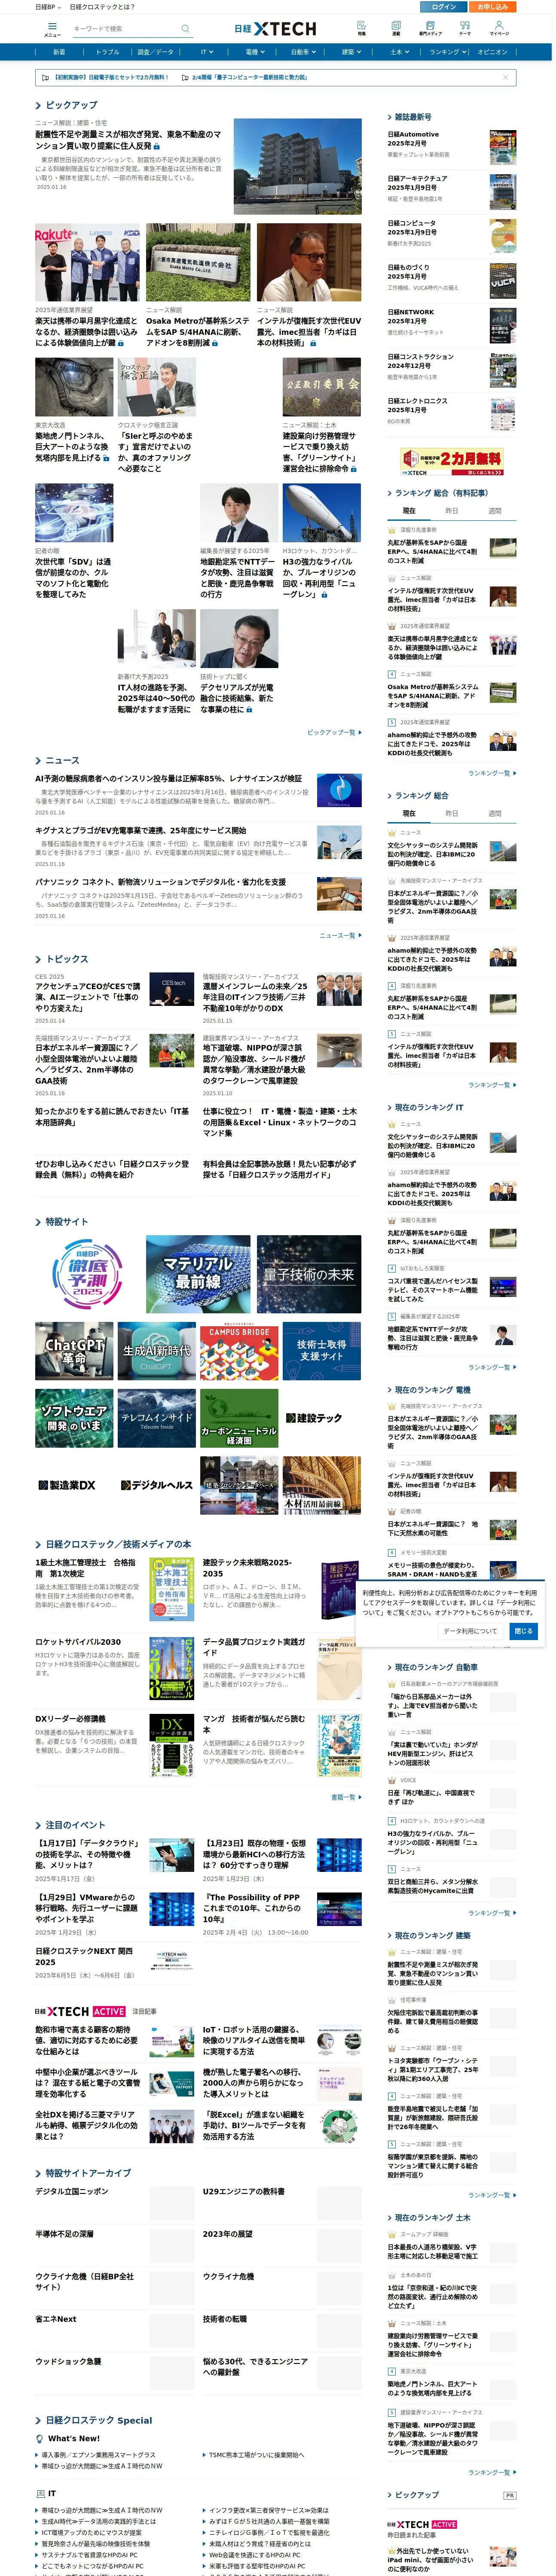This screenshot has width=556, height=2576.
Task: Open the AI insulin news headline
Action: [168, 778]
